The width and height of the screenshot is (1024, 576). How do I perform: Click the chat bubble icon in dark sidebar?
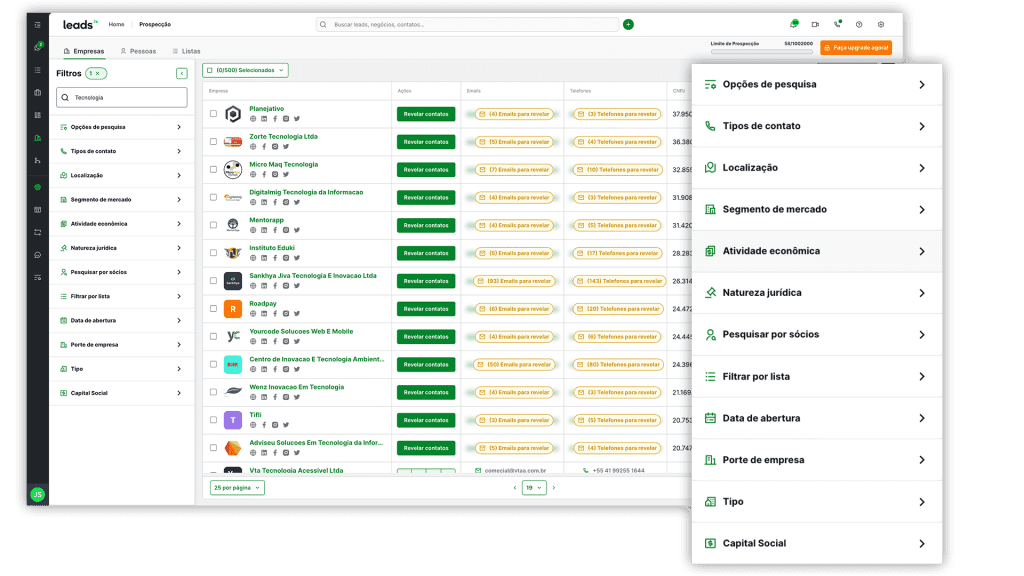click(x=37, y=255)
